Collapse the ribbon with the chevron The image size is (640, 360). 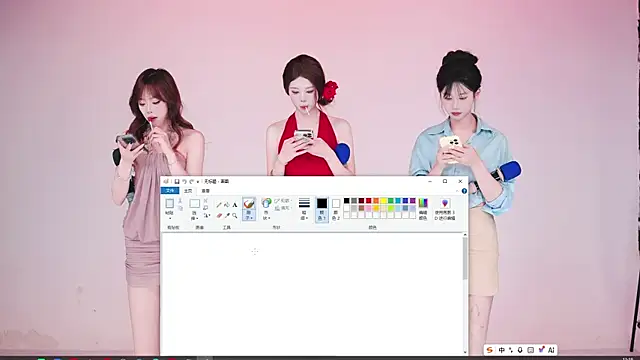pyautogui.click(x=457, y=191)
